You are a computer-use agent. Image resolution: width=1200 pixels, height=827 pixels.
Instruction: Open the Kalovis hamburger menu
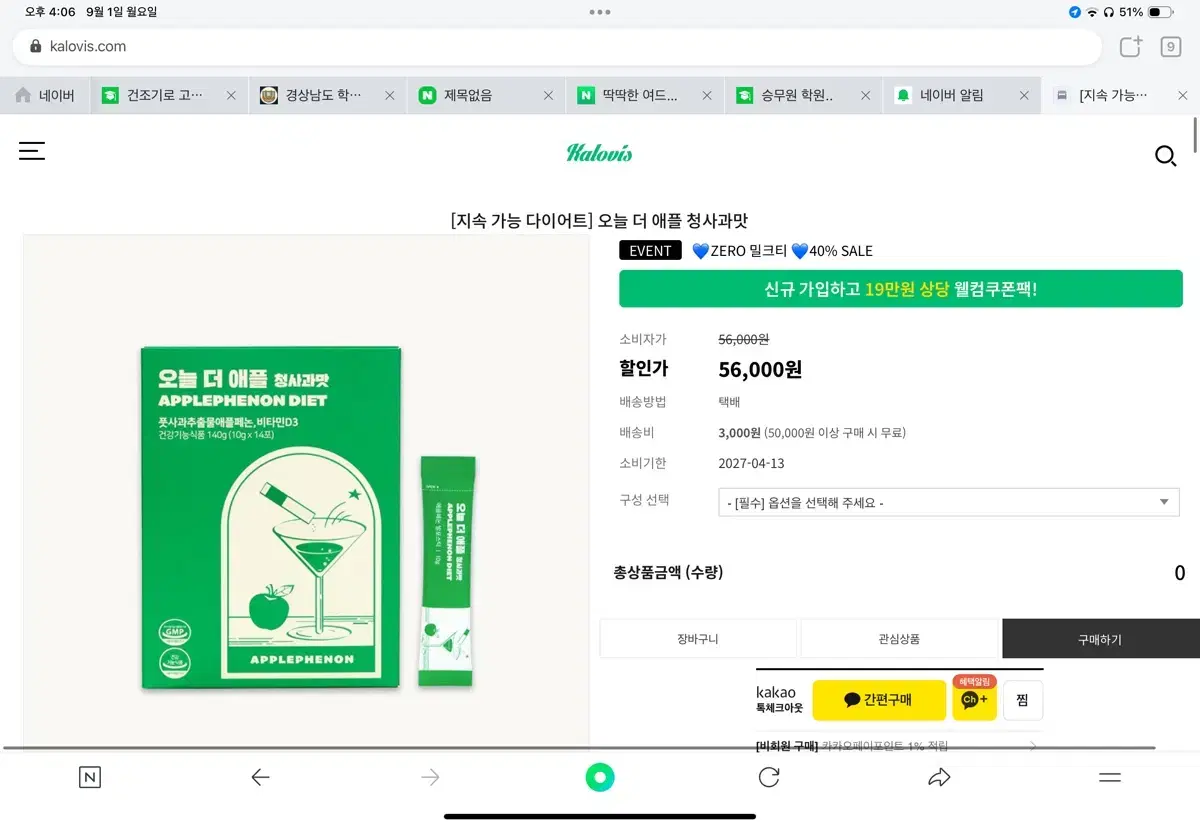click(32, 150)
